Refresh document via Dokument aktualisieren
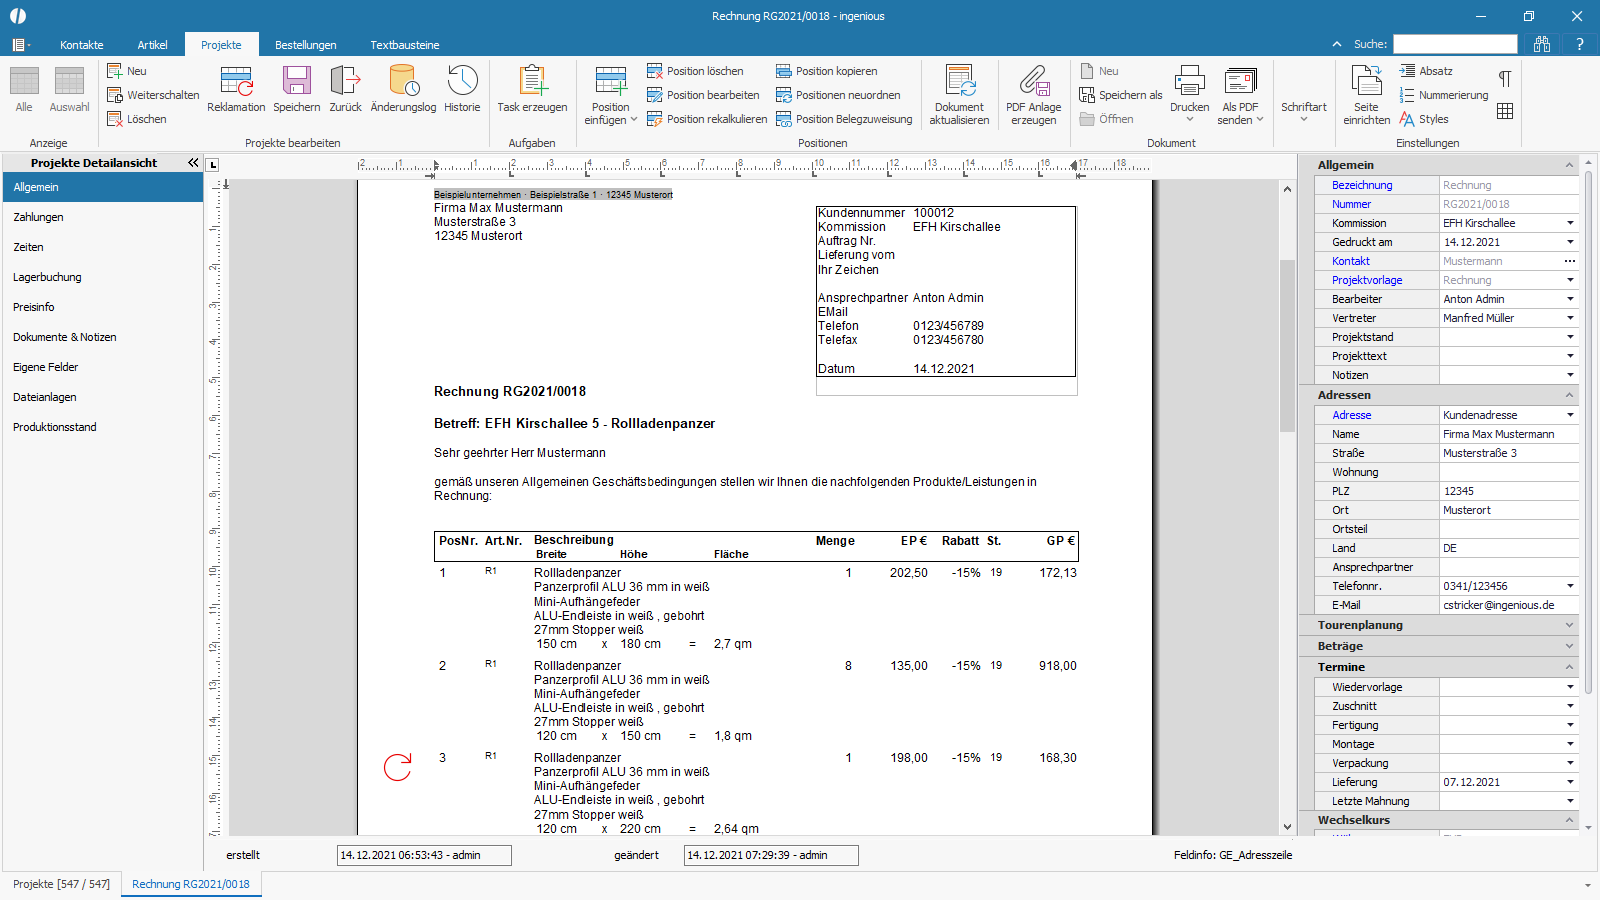 (959, 95)
